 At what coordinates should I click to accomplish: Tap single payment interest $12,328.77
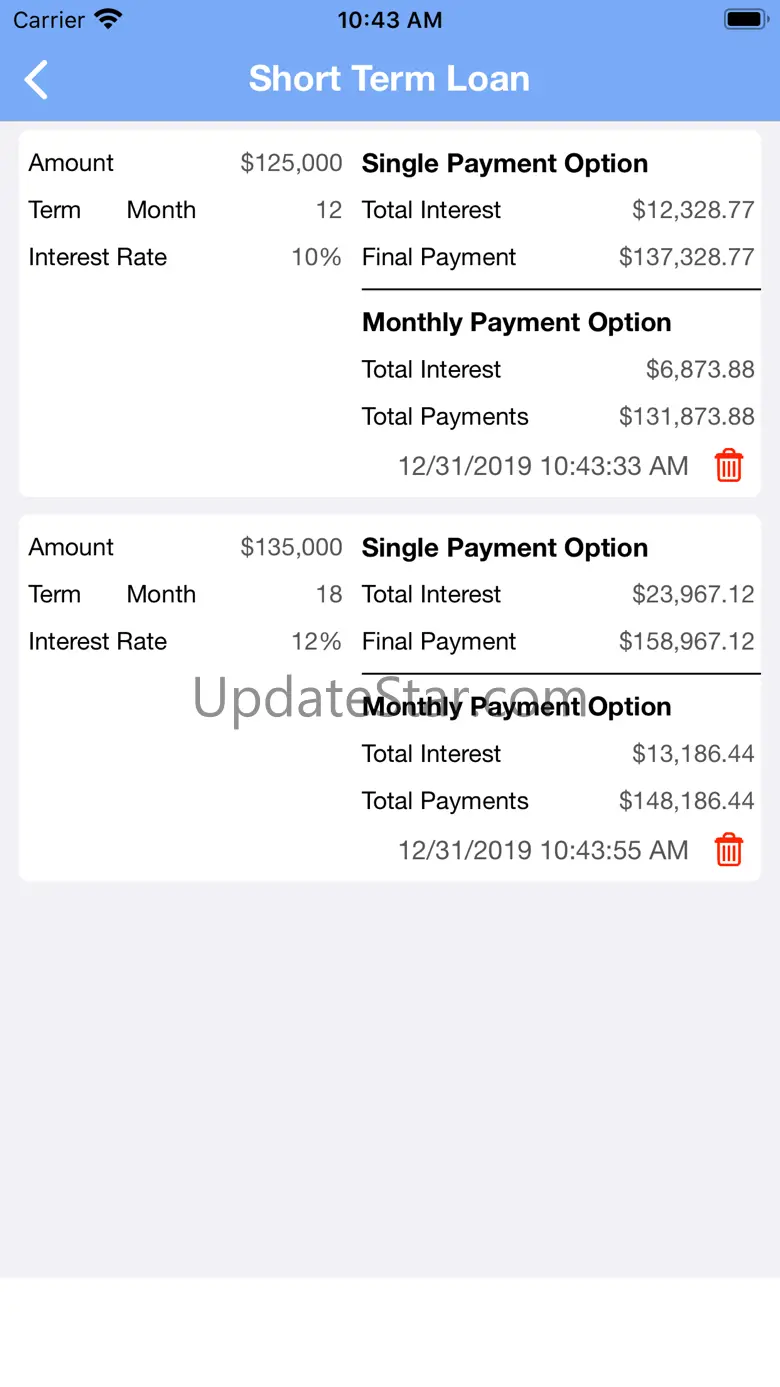pyautogui.click(x=693, y=210)
